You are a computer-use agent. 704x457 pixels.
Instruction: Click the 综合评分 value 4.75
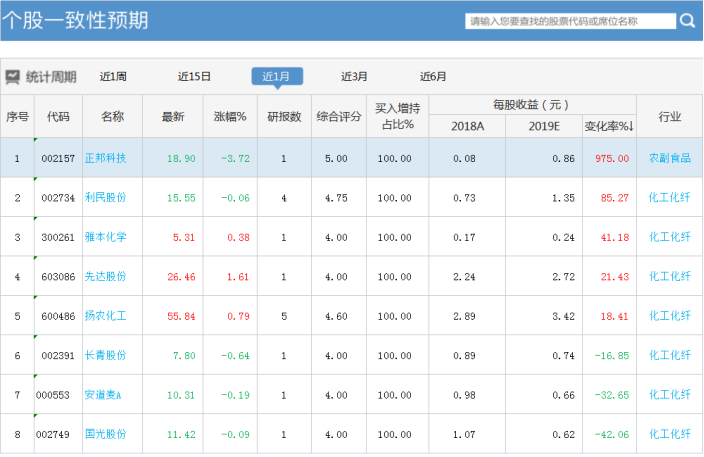click(336, 198)
